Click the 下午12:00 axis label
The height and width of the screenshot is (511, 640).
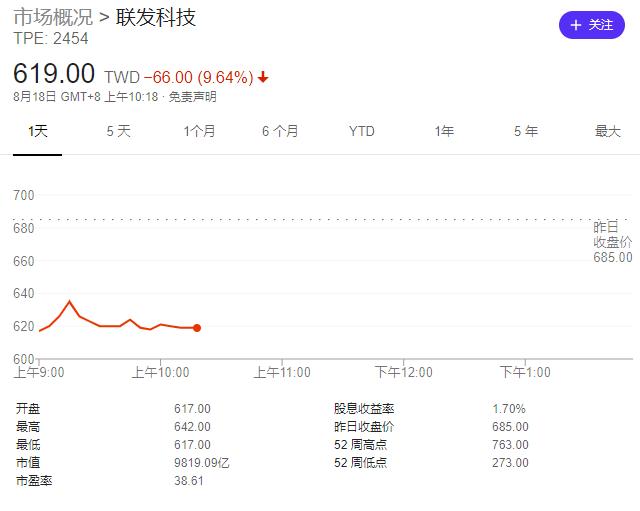(404, 372)
